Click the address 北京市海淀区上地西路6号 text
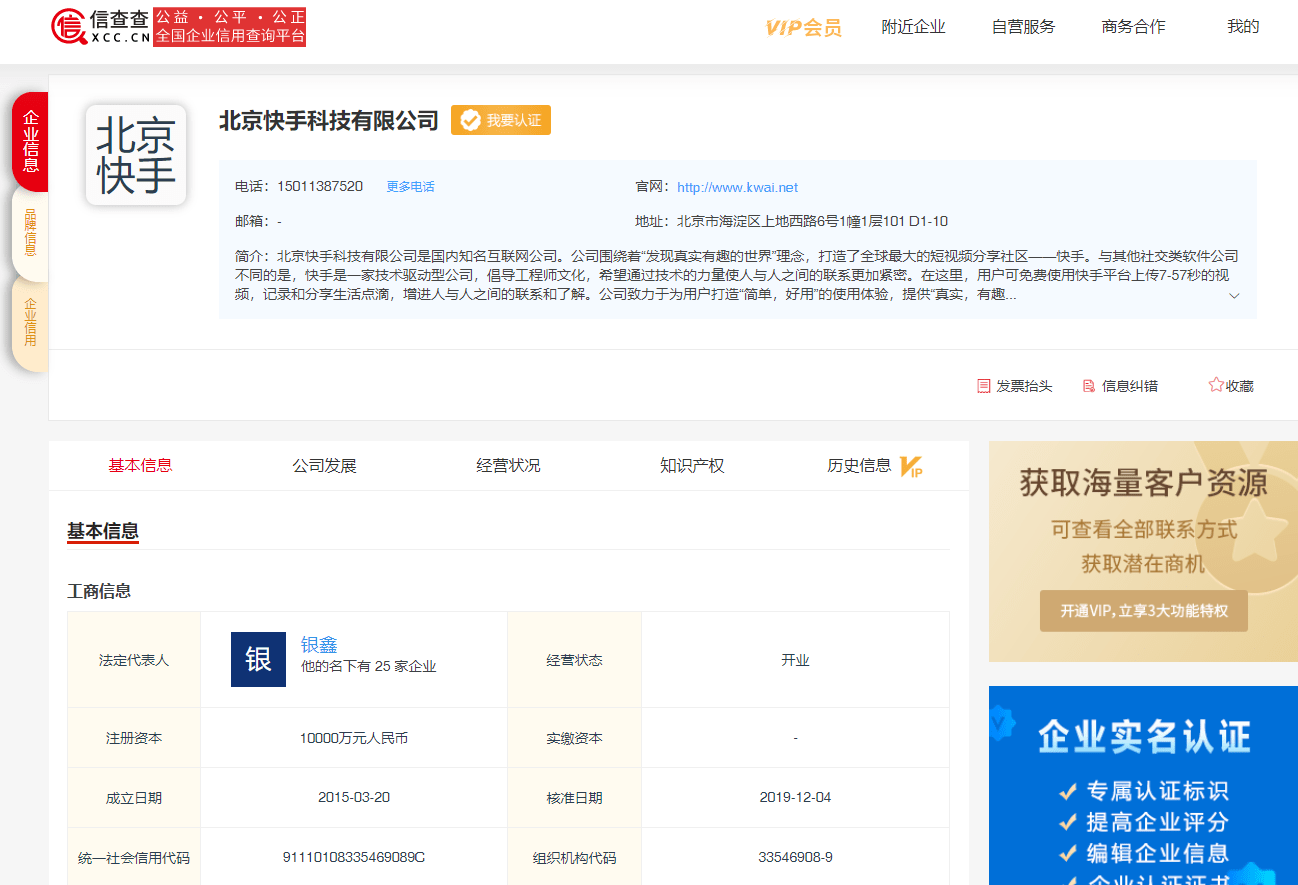This screenshot has width=1298, height=885. coord(812,221)
